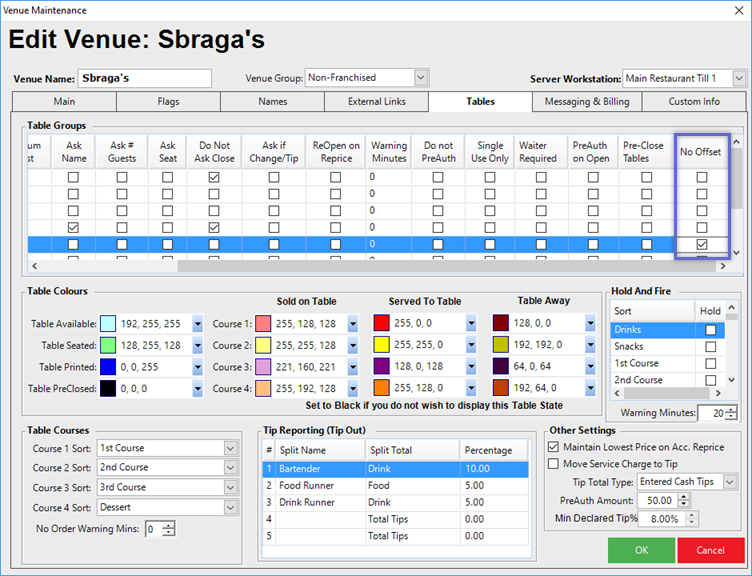Select the Food Runner tip split row

[x=396, y=486]
